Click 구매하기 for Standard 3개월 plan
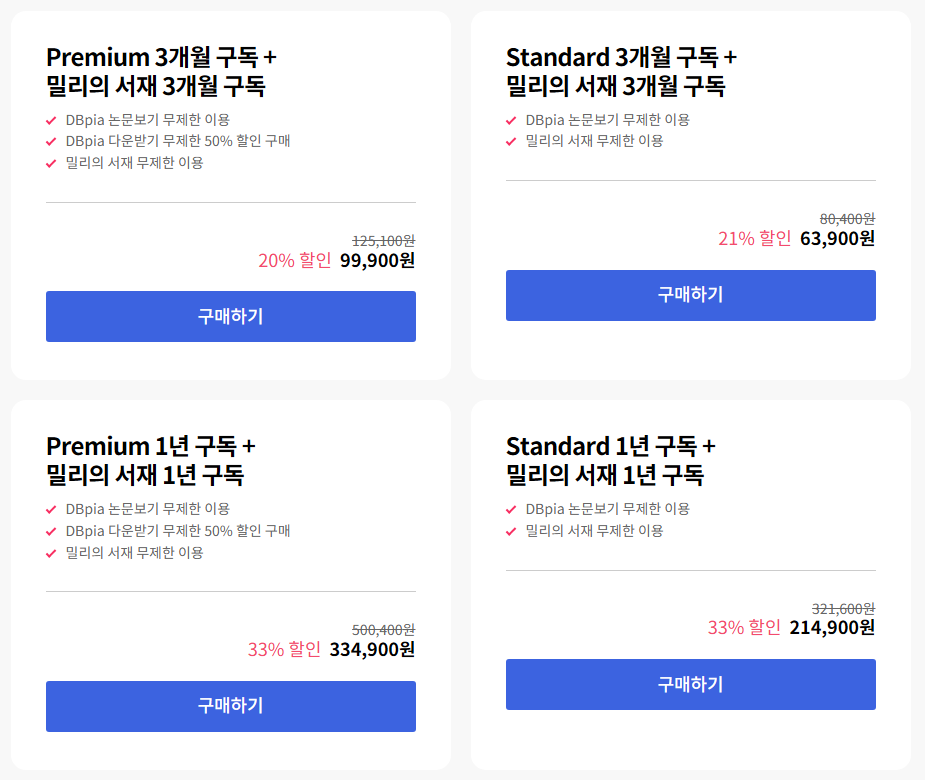Viewport: 925px width, 780px height. [690, 295]
